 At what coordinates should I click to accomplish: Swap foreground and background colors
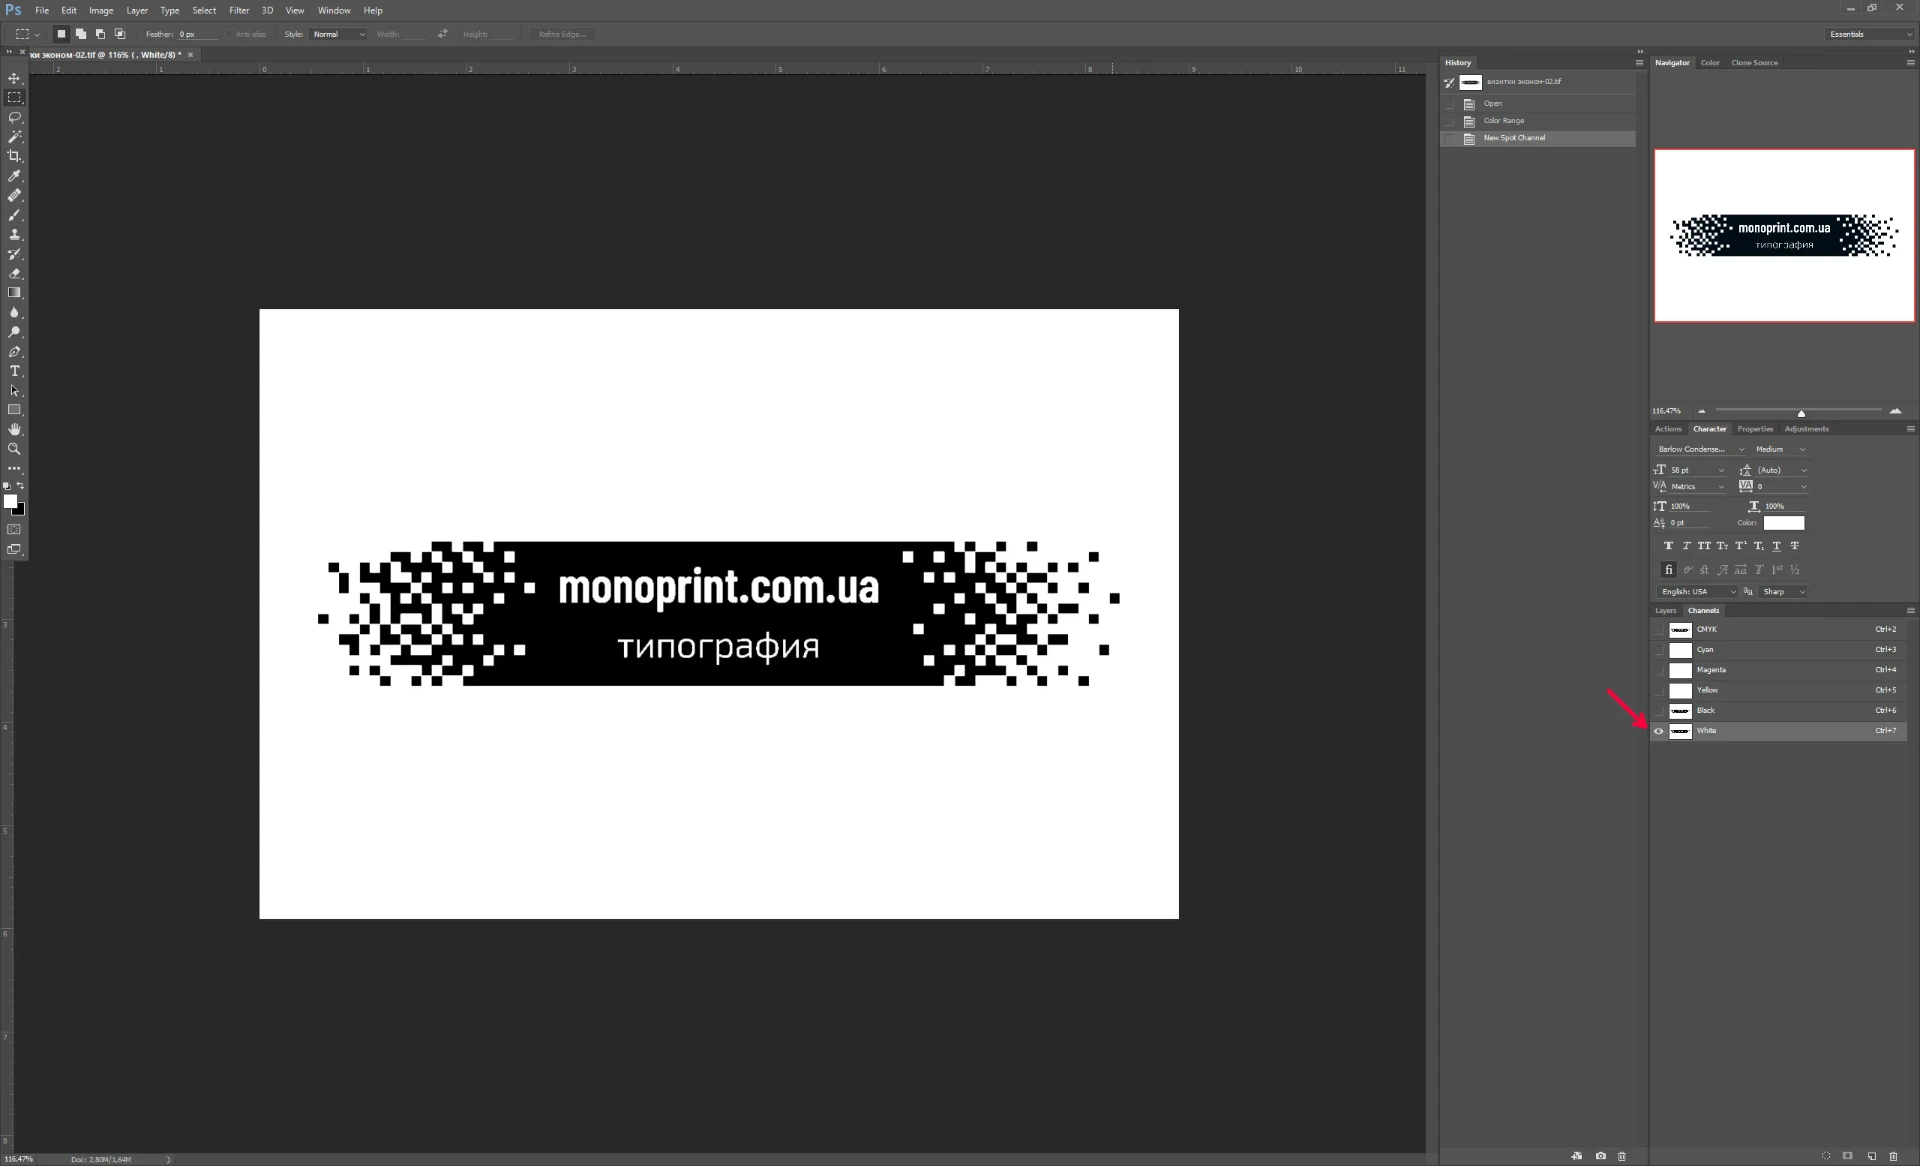pyautogui.click(x=20, y=486)
